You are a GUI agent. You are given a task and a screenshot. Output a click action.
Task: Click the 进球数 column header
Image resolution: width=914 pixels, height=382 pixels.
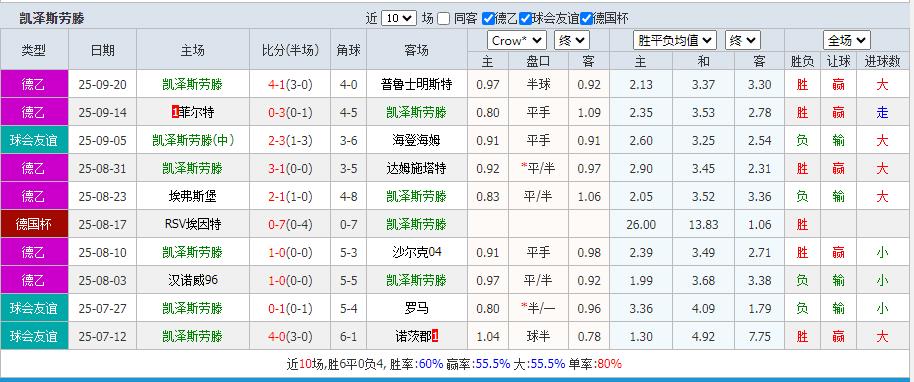pyautogui.click(x=883, y=61)
